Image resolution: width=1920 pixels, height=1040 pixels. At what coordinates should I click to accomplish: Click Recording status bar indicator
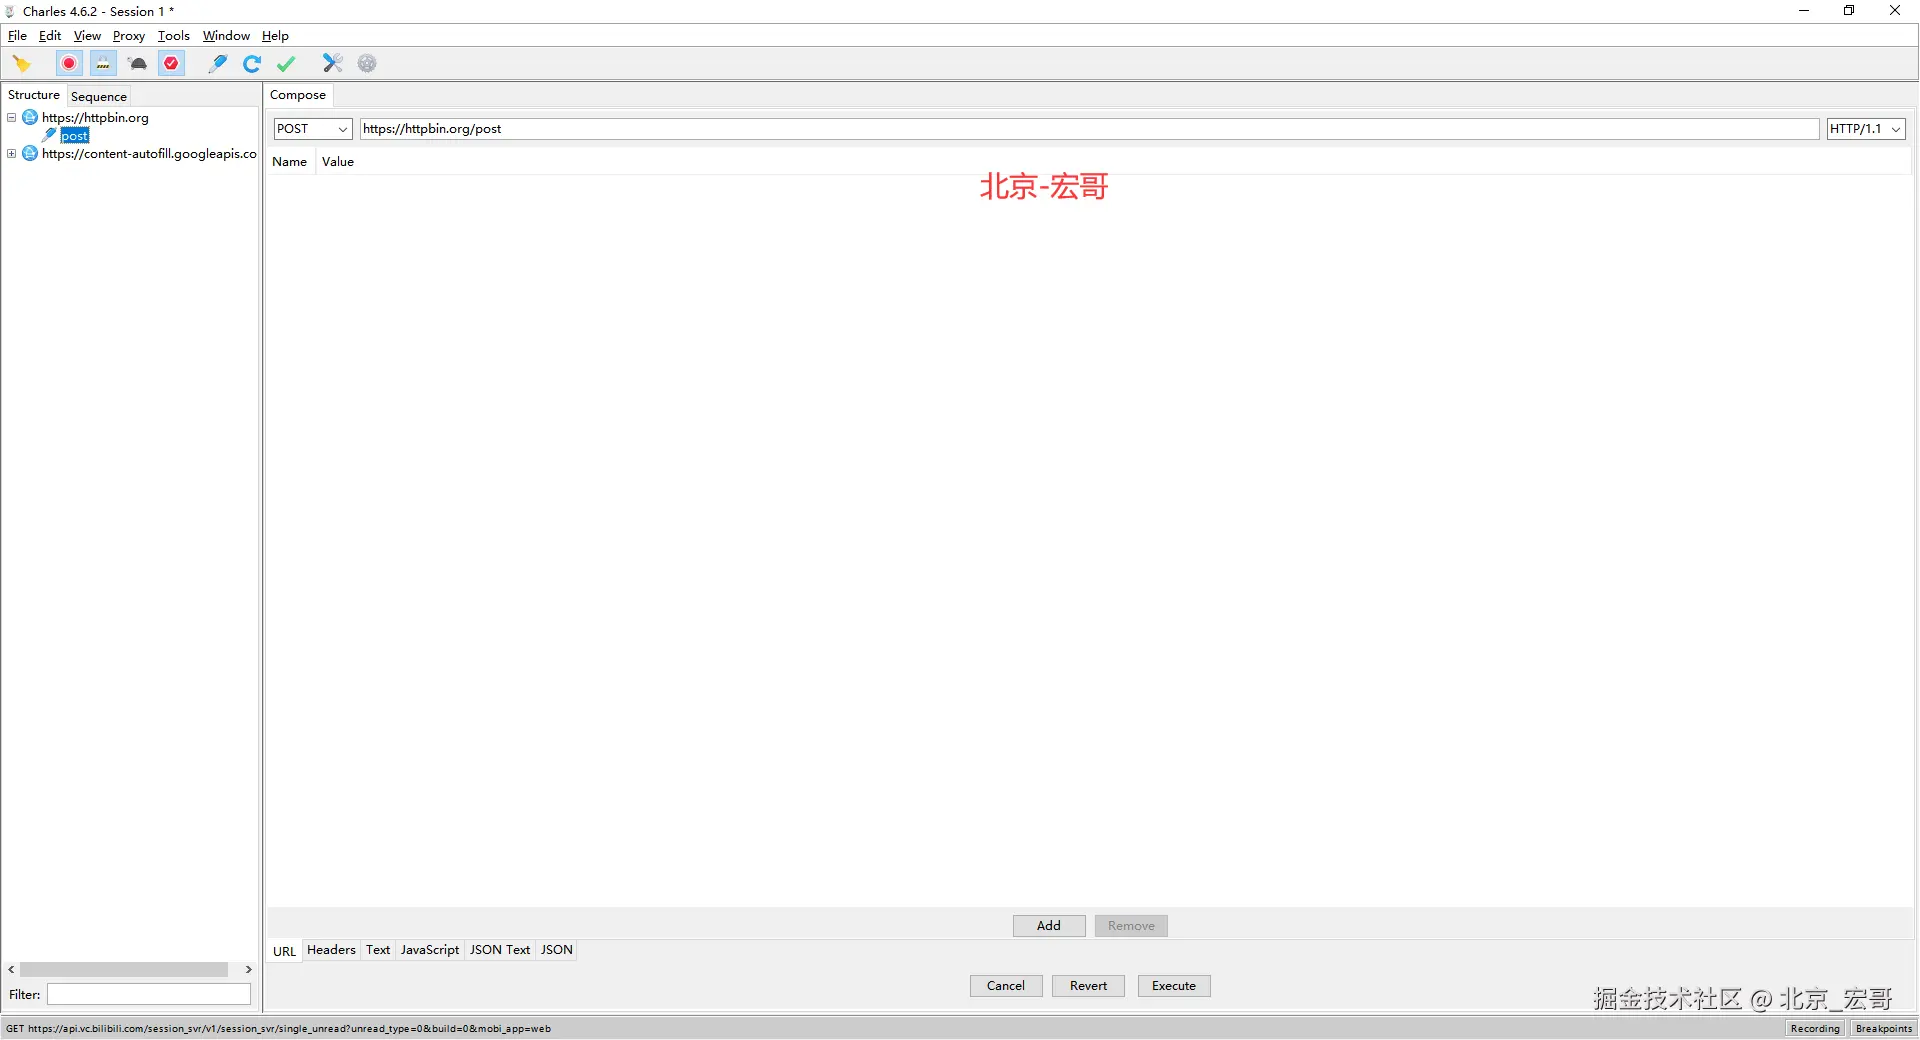1815,1029
